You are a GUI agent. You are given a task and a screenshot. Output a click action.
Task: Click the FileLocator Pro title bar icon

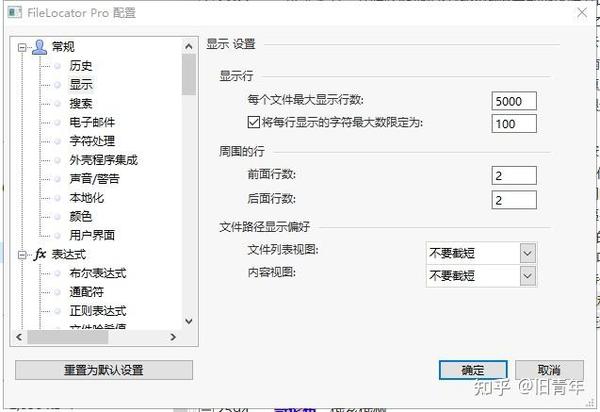point(15,13)
